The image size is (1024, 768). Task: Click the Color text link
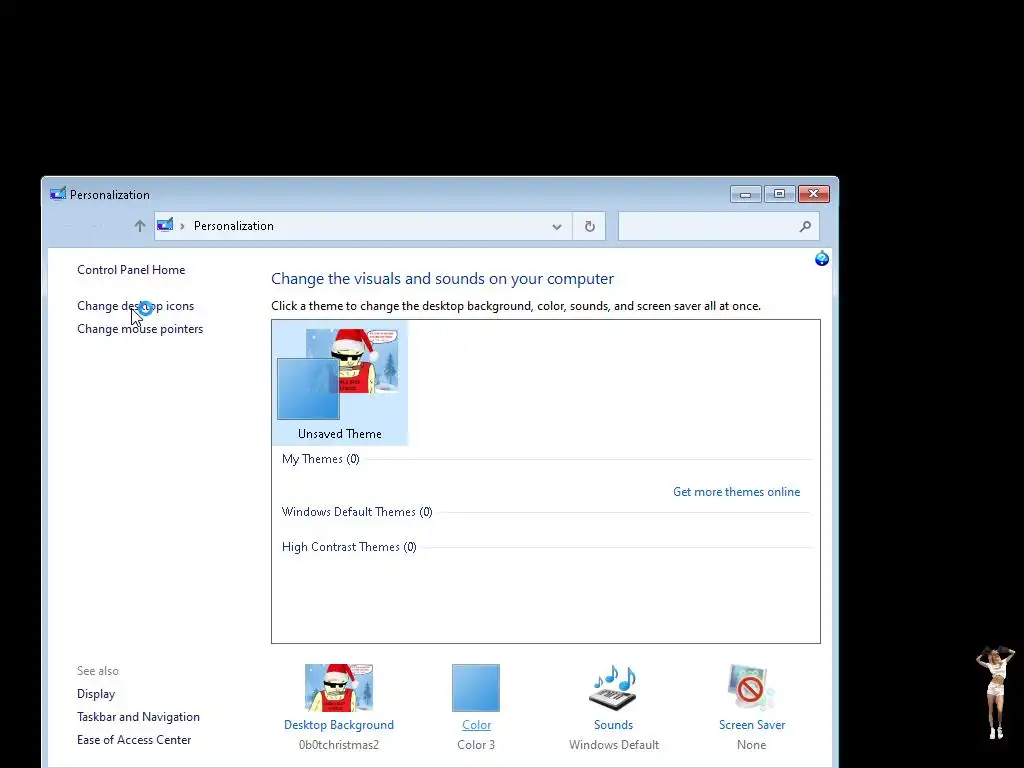(477, 725)
